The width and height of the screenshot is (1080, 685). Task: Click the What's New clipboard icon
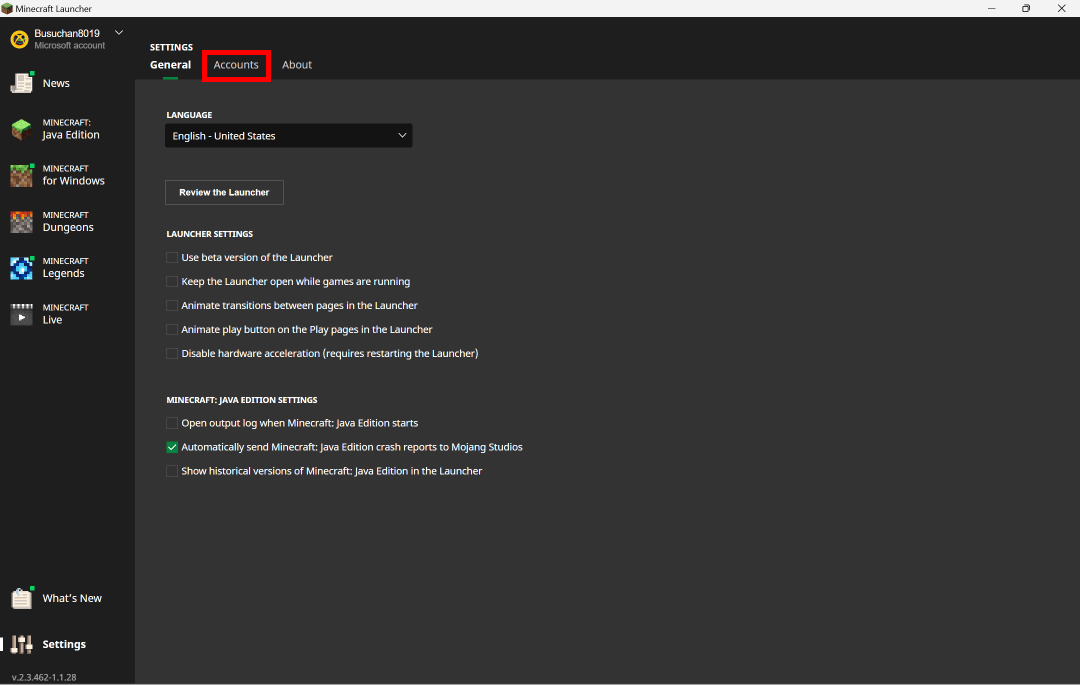[21, 598]
